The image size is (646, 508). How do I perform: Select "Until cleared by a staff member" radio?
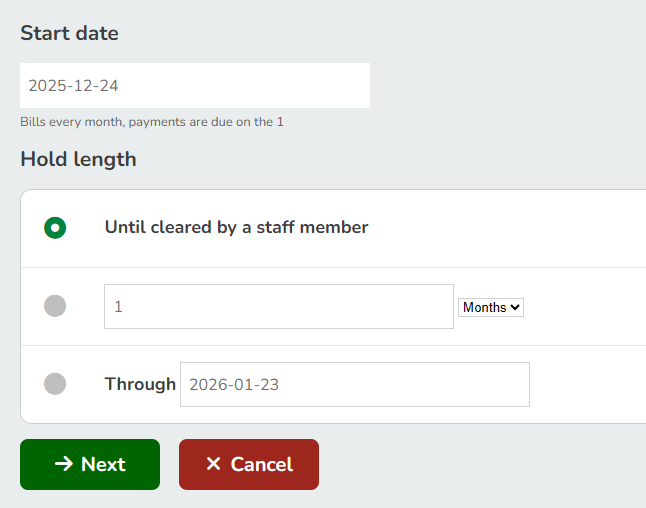pyautogui.click(x=55, y=228)
